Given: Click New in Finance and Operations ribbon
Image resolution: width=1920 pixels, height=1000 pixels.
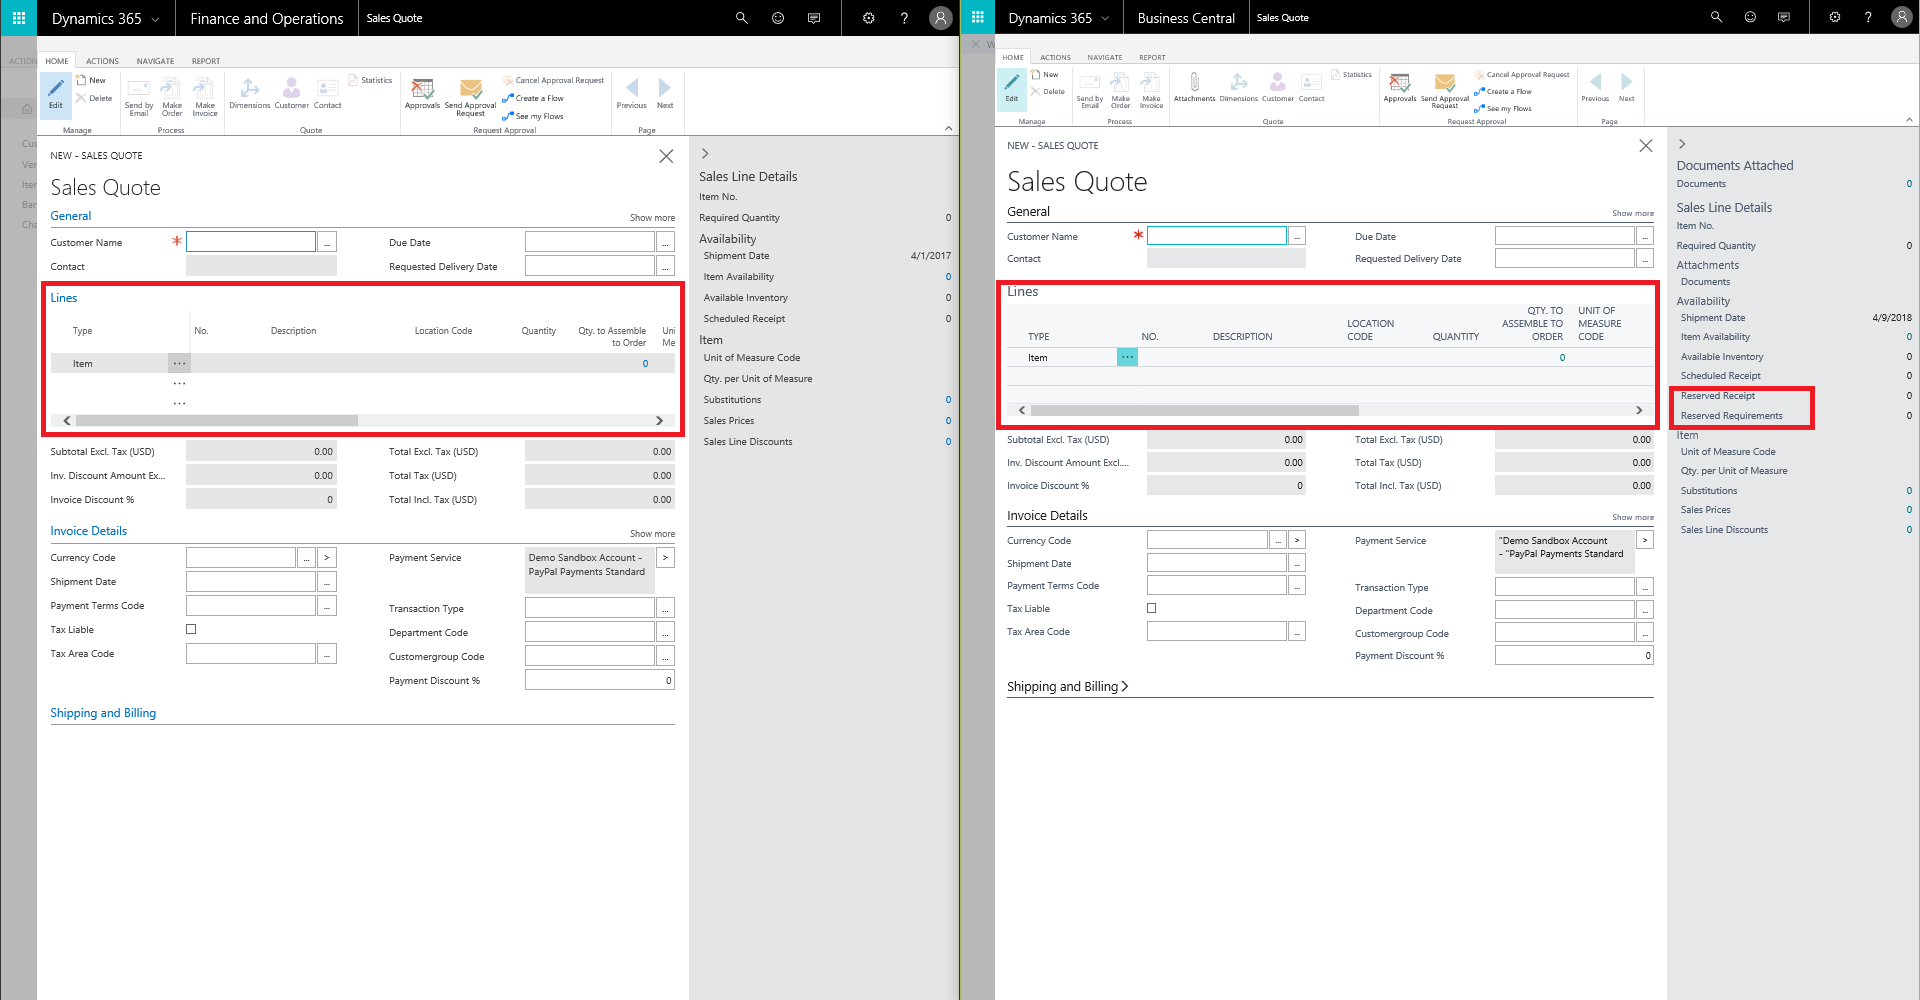Looking at the screenshot, I should pyautogui.click(x=91, y=80).
